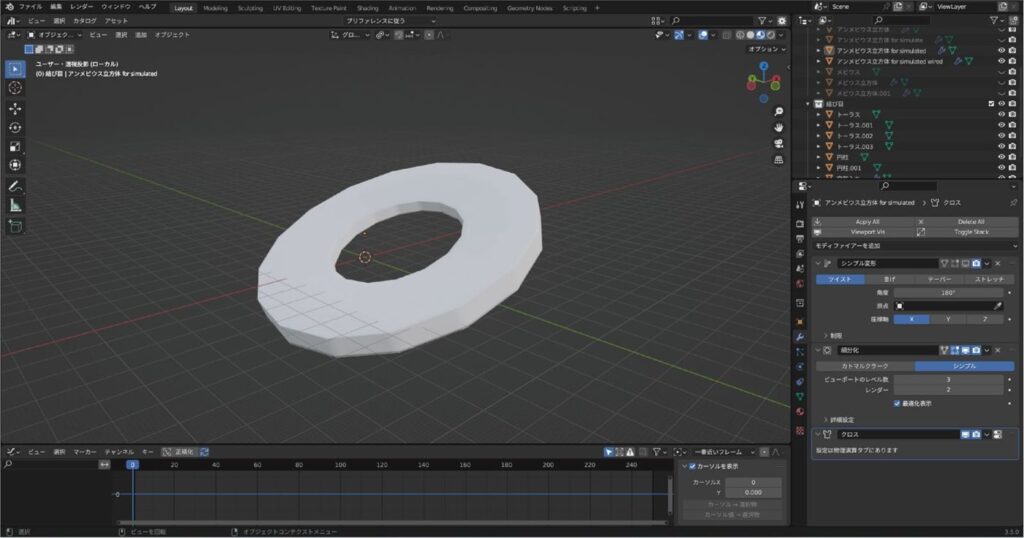Collapse the 結び目 collection in the outliner
The height and width of the screenshot is (538, 1024).
(808, 104)
